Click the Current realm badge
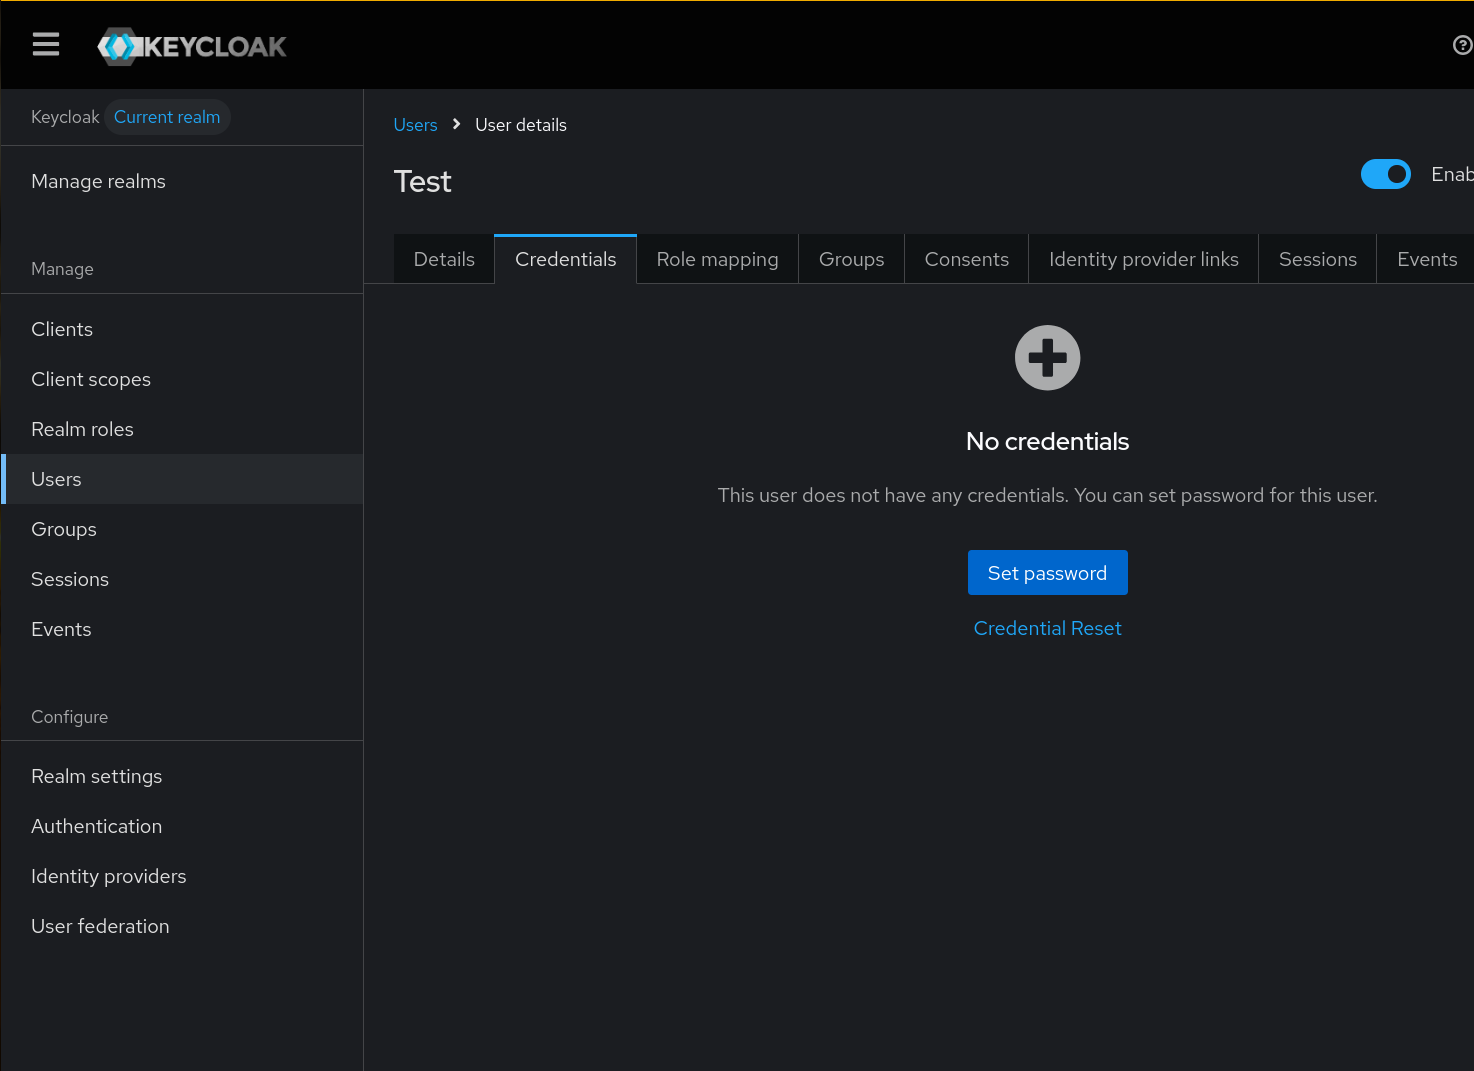The height and width of the screenshot is (1071, 1474). point(167,117)
